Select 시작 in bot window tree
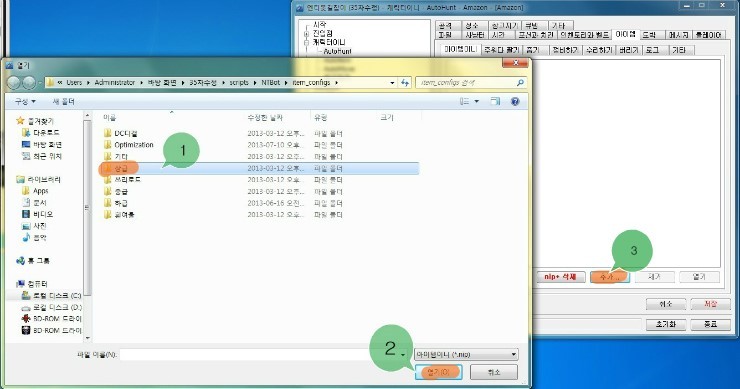Image resolution: width=740 pixels, height=389 pixels. pos(320,24)
